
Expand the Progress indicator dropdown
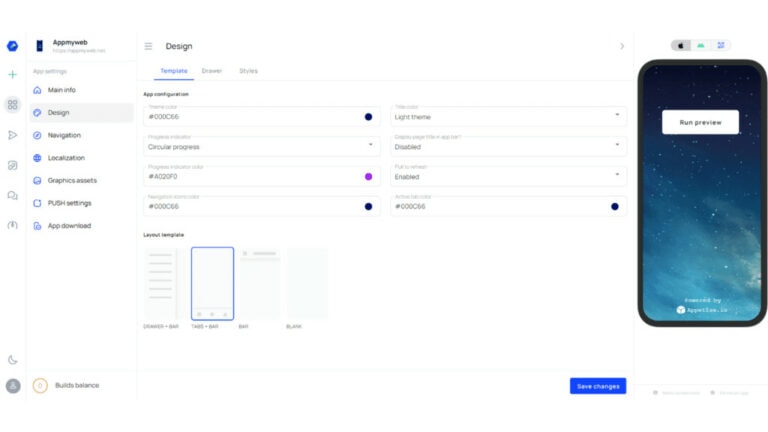coord(261,146)
